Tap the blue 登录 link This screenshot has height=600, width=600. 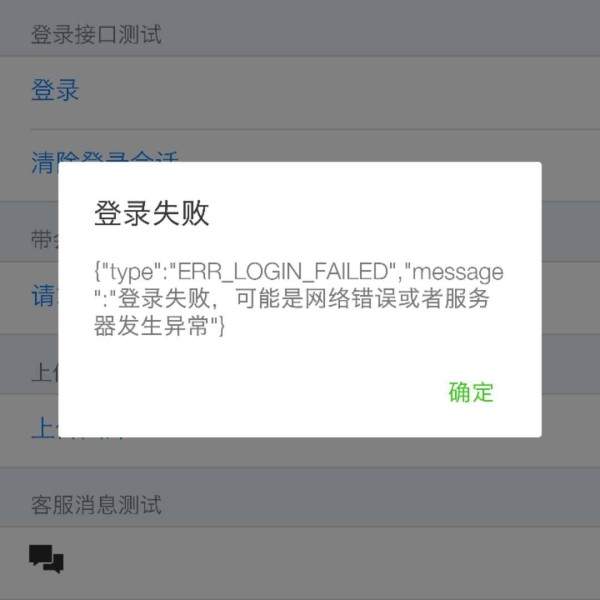coord(55,90)
